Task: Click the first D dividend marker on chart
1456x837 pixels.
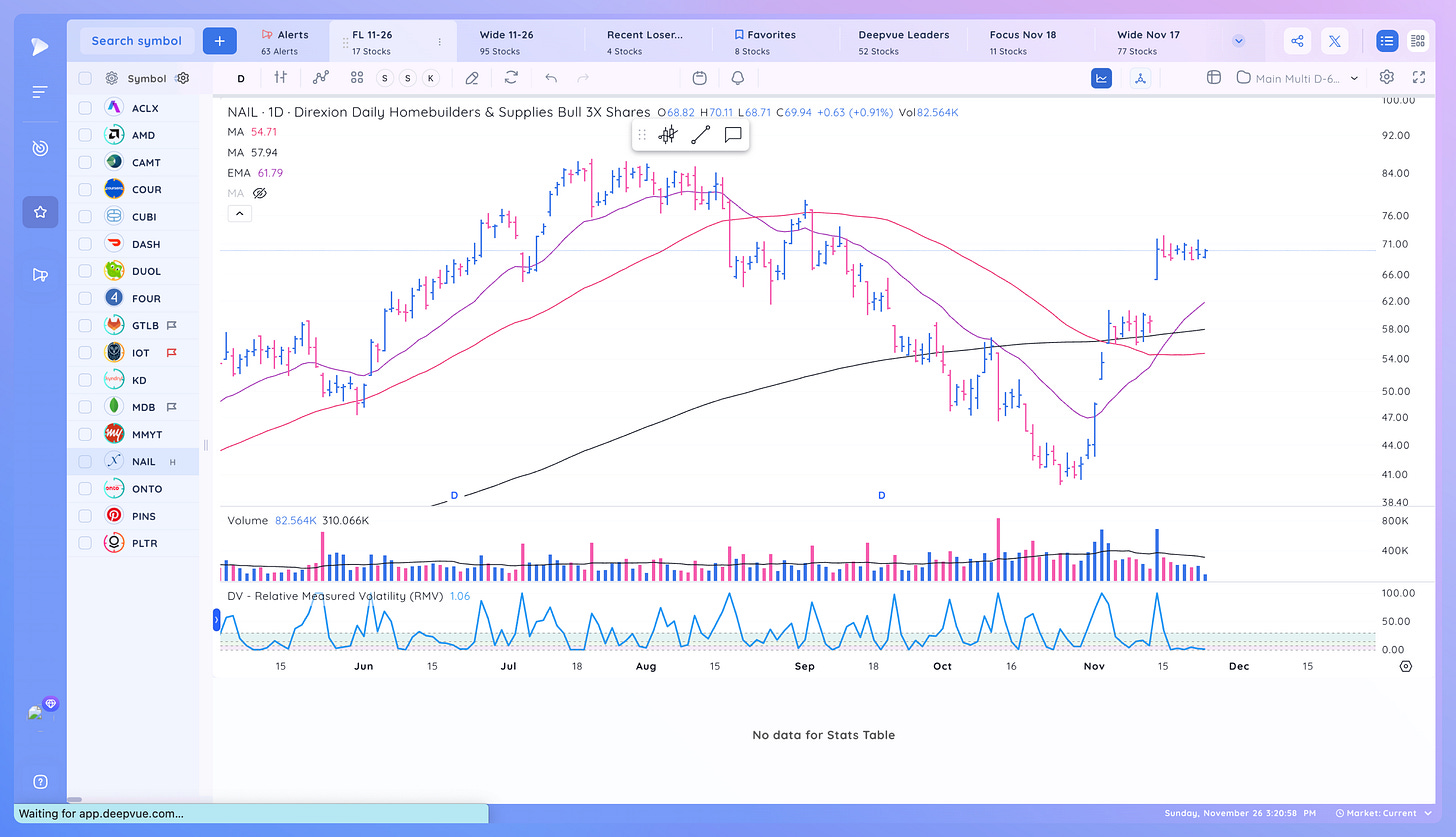Action: point(454,495)
